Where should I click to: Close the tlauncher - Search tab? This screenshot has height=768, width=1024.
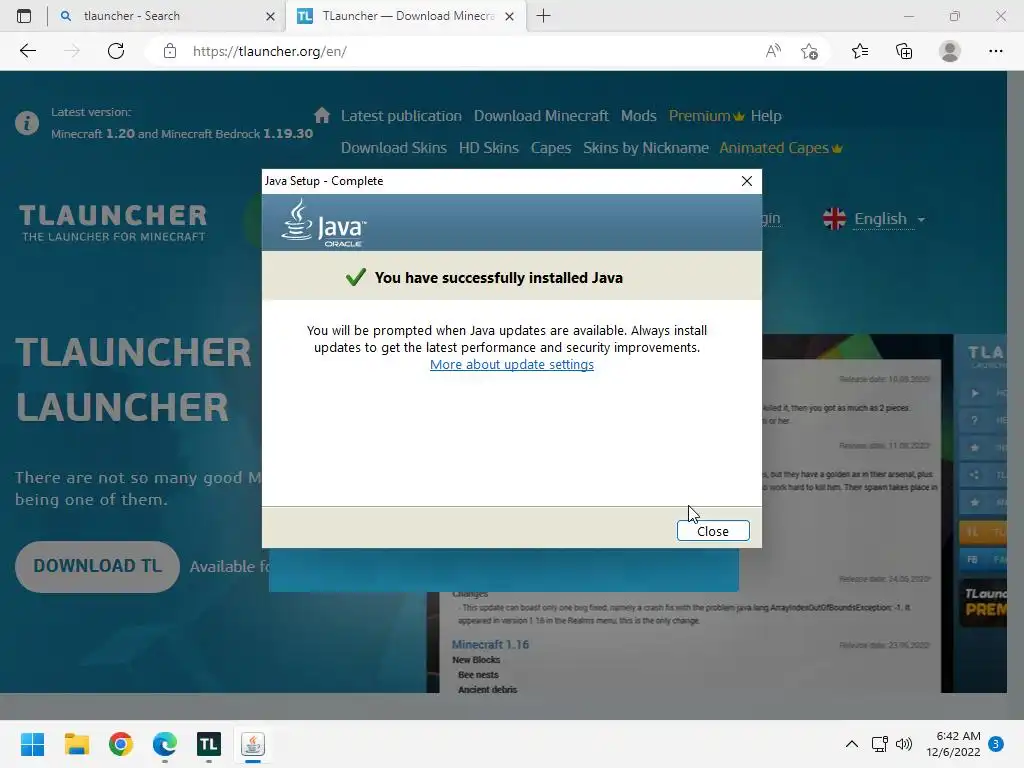pos(270,16)
